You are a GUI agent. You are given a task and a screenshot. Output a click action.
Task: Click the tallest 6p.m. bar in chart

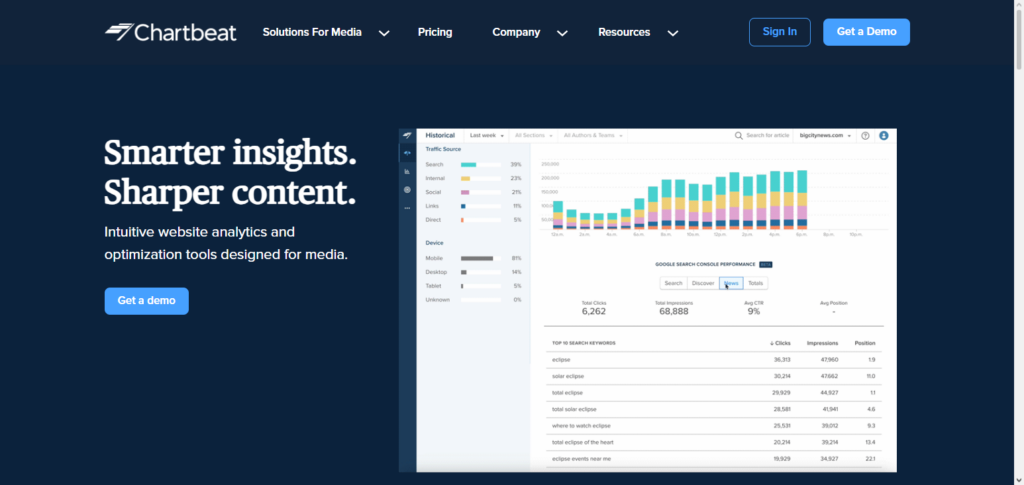[802, 200]
